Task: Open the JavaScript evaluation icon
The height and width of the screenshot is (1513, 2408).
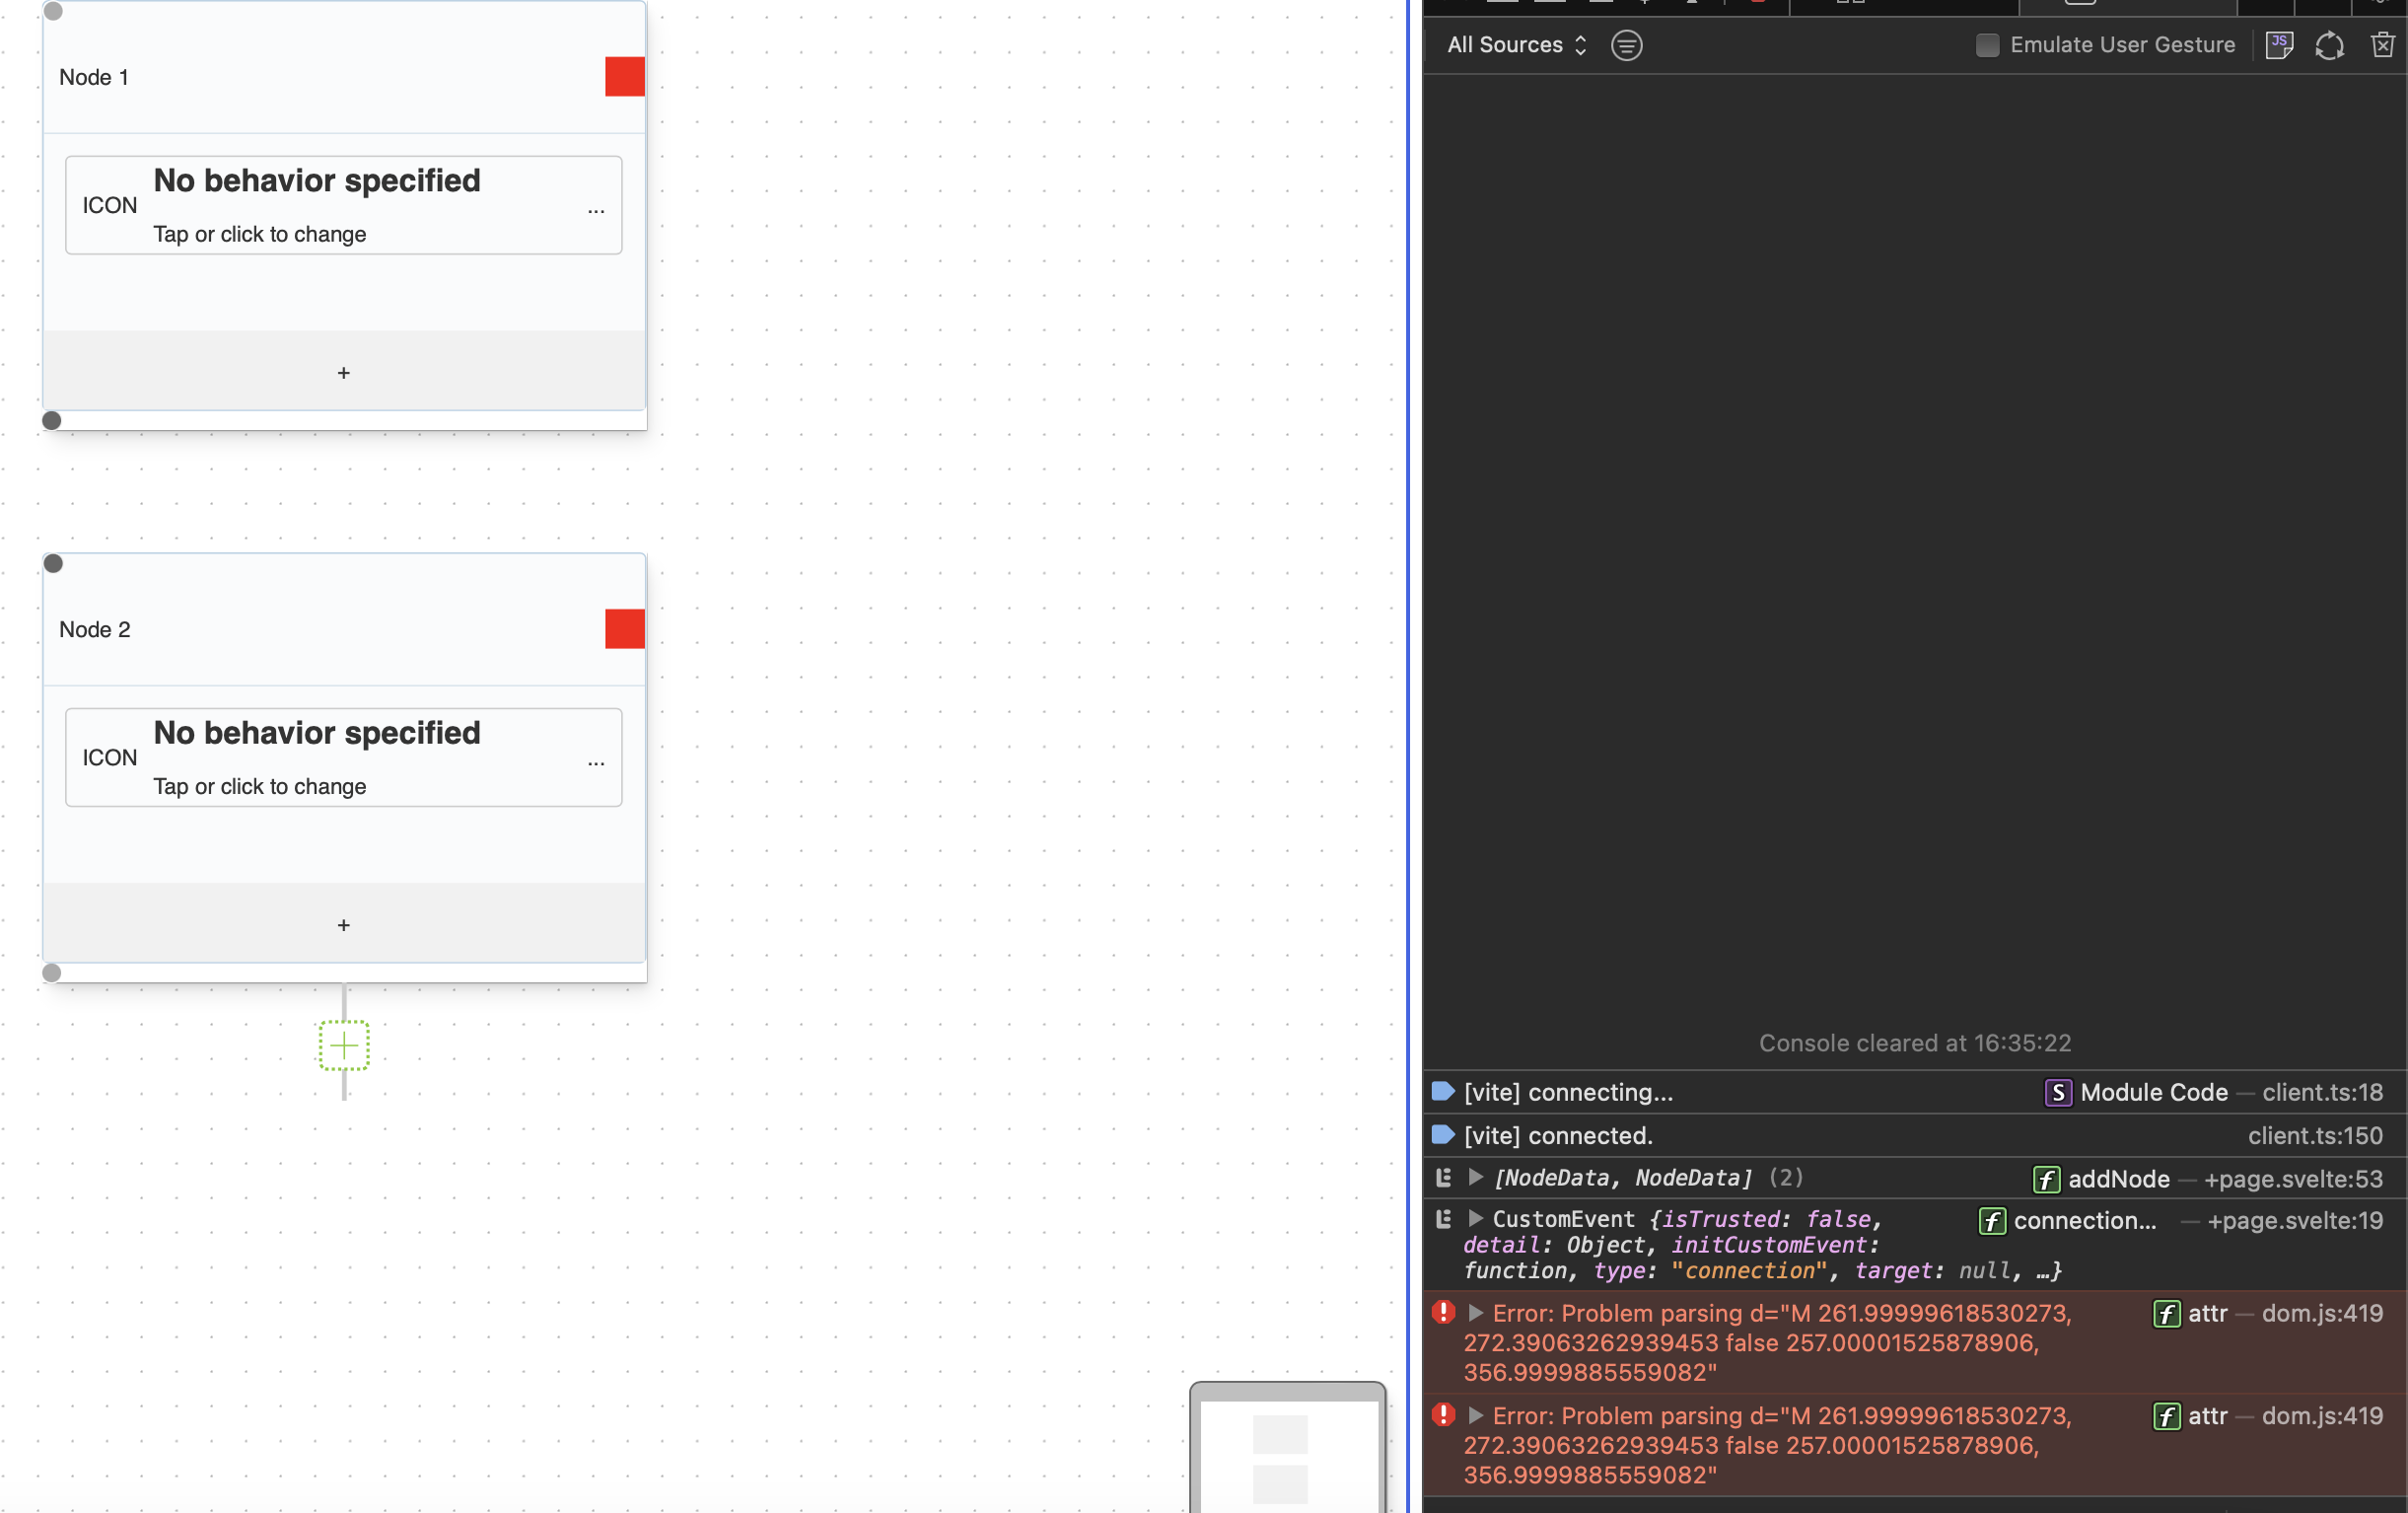Action: (x=2280, y=45)
